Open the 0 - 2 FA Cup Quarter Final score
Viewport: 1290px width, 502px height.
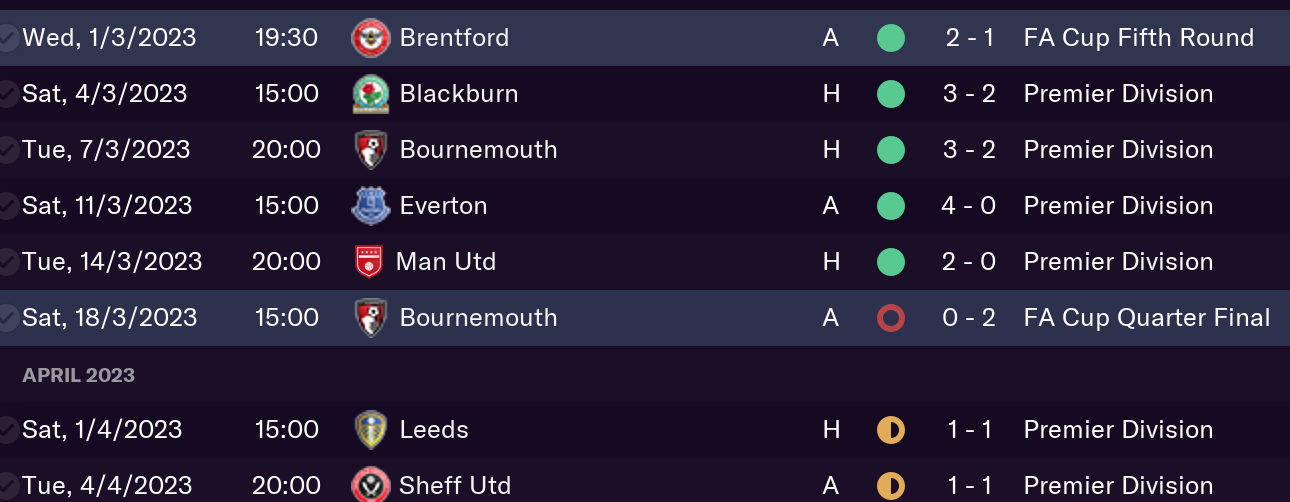[970, 318]
